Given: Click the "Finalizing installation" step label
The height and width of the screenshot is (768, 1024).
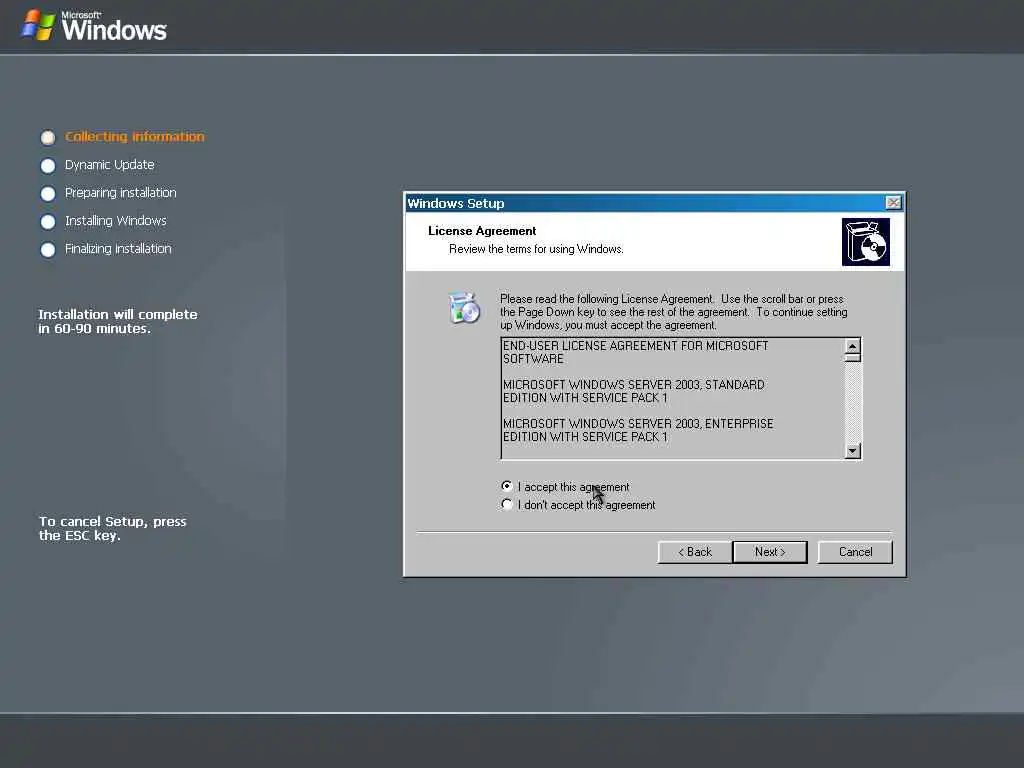Looking at the screenshot, I should click(x=118, y=249).
